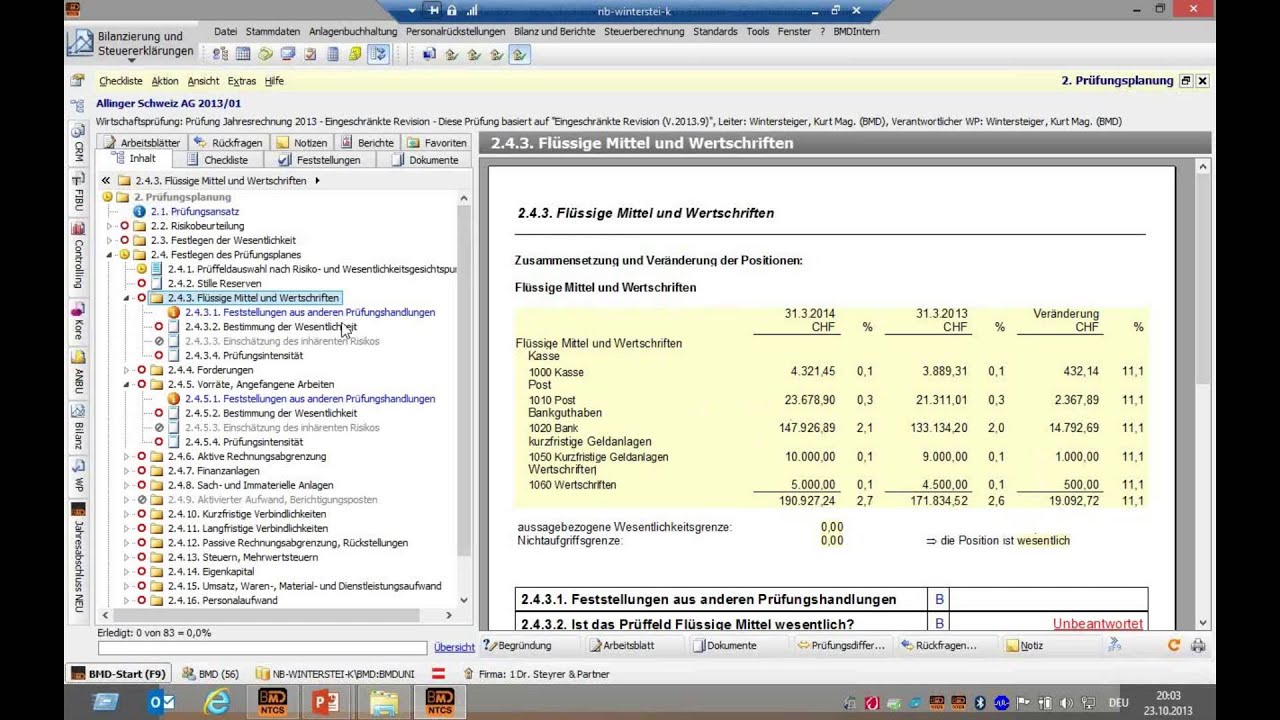Screen dimensions: 1280x720
Task: Expand 2.3. Festlegen der Wesentlichkeit node
Action: (110, 241)
